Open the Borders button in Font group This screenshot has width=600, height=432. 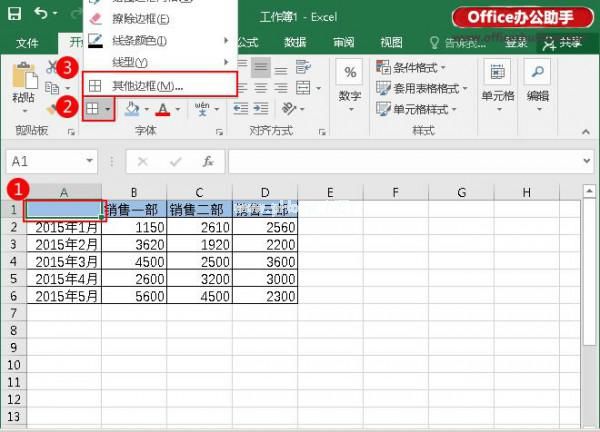99,108
